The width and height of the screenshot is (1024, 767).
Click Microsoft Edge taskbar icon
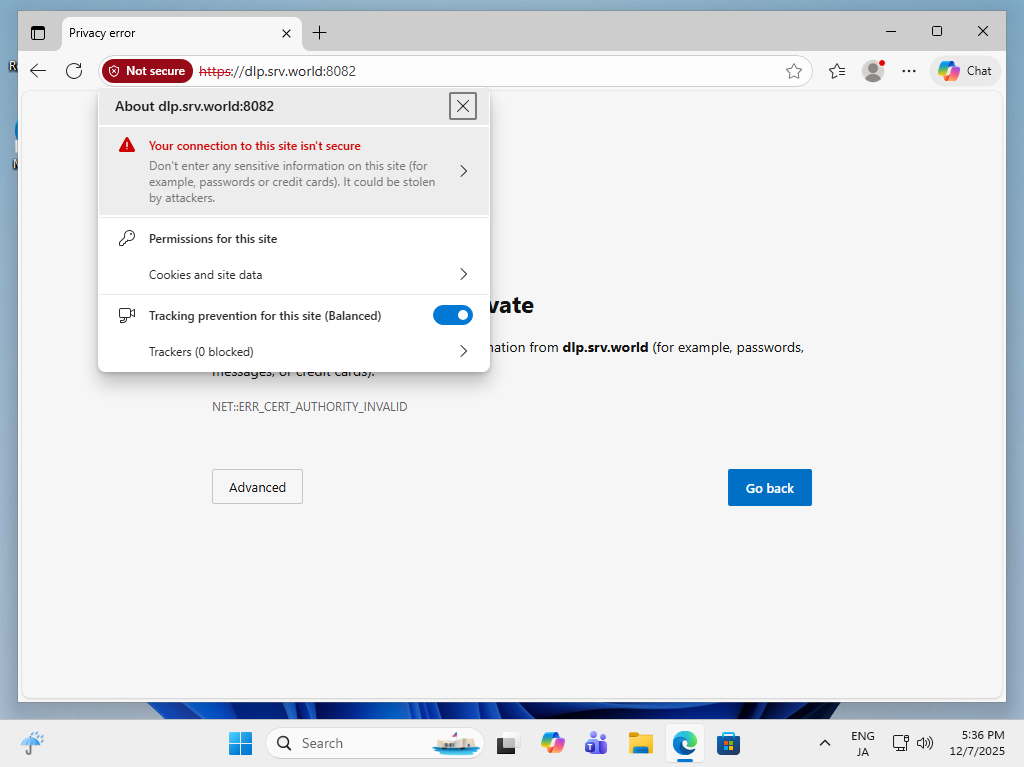tap(684, 743)
